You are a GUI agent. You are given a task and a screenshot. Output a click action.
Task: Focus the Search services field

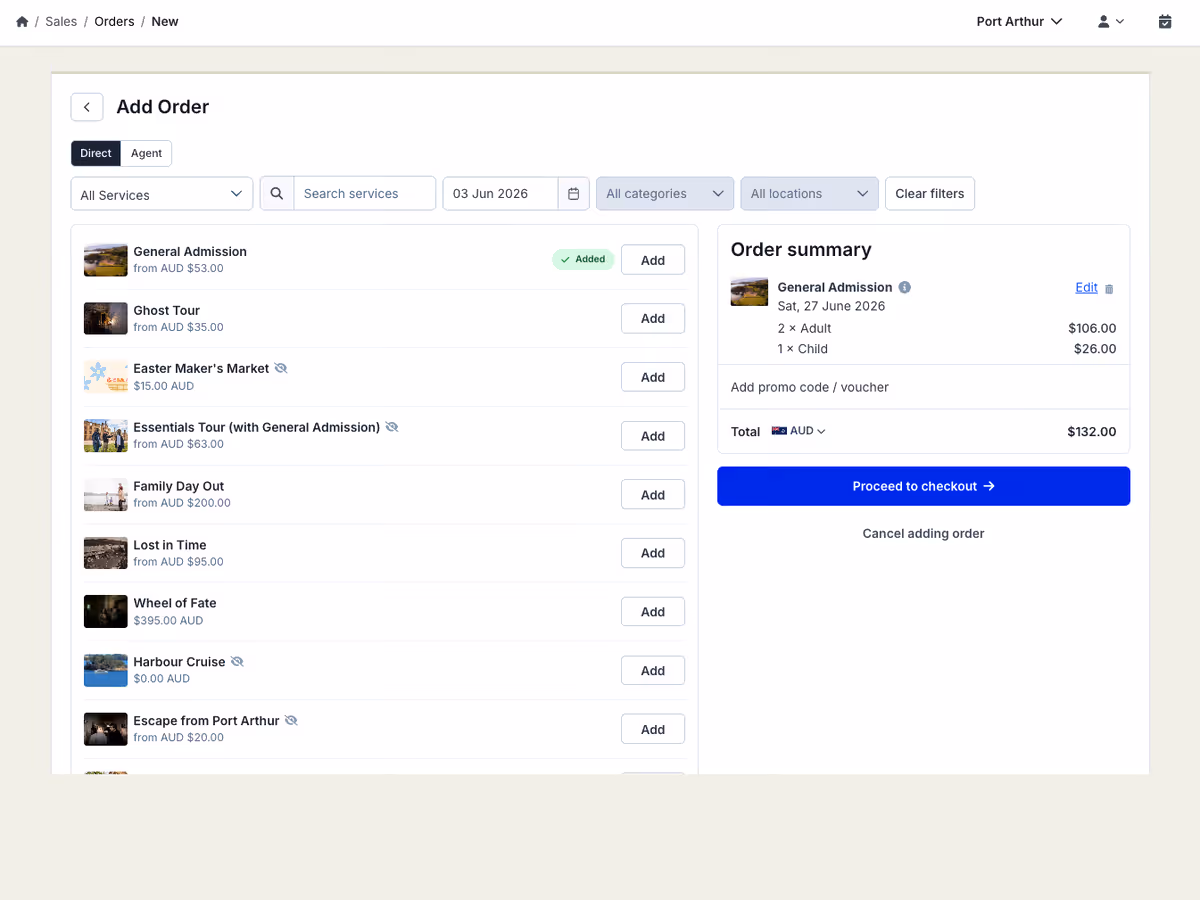pyautogui.click(x=364, y=193)
